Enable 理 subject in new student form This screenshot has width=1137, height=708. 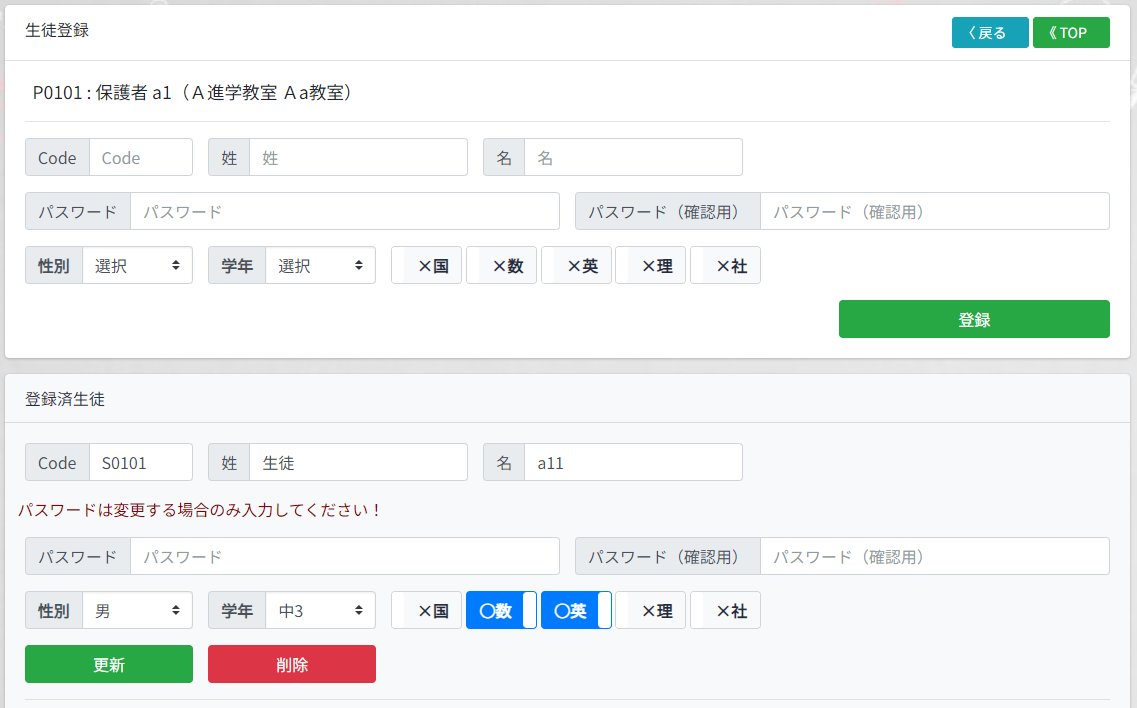click(x=651, y=266)
